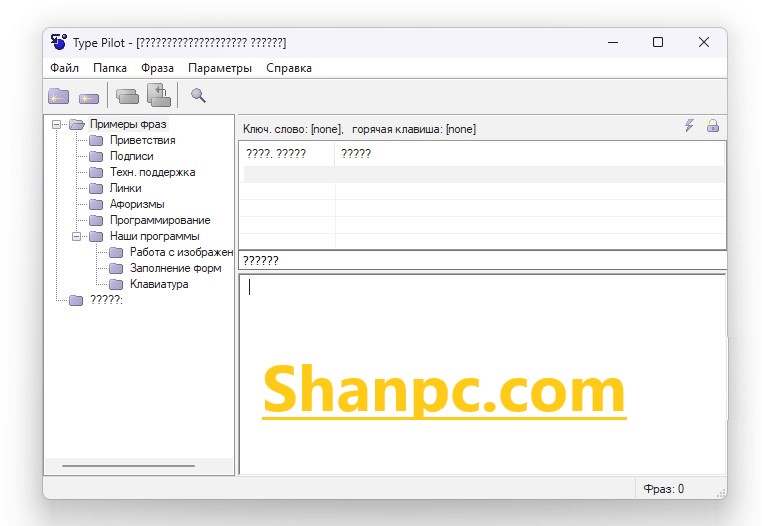Click the Shanpc.com link
Screen dimensions: 762x526
point(444,389)
